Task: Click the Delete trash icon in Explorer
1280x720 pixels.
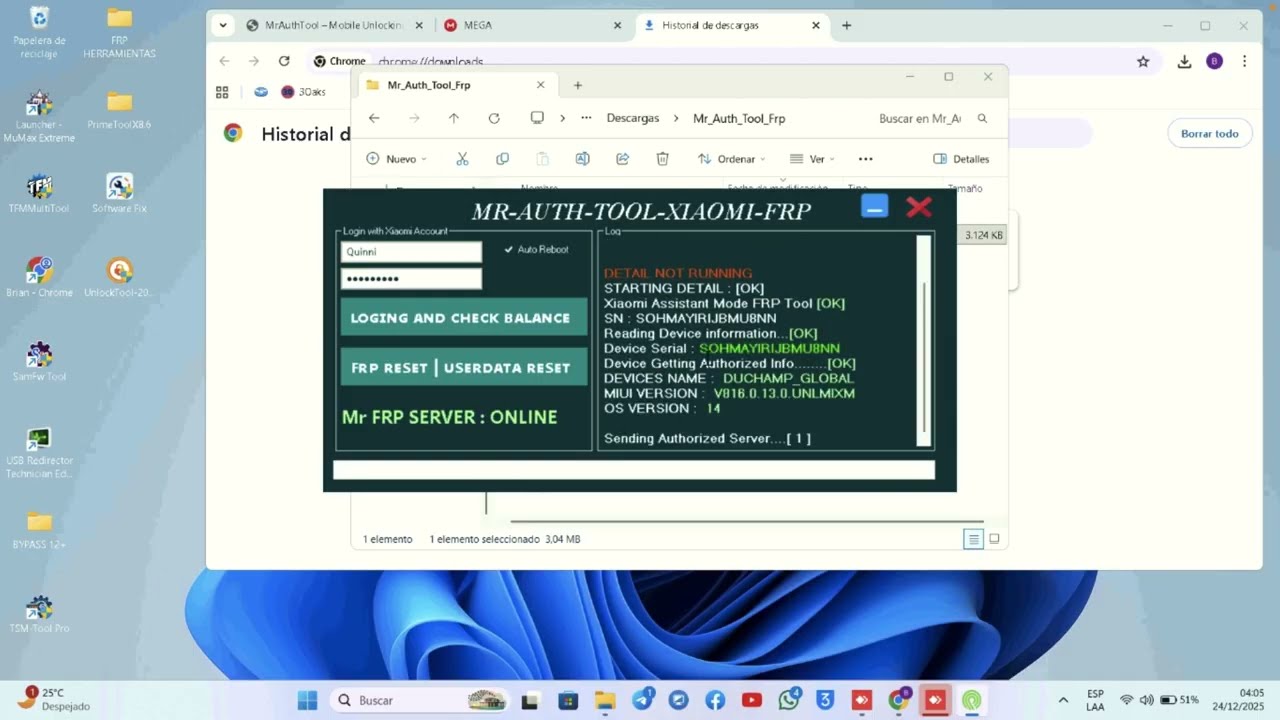Action: [x=662, y=159]
